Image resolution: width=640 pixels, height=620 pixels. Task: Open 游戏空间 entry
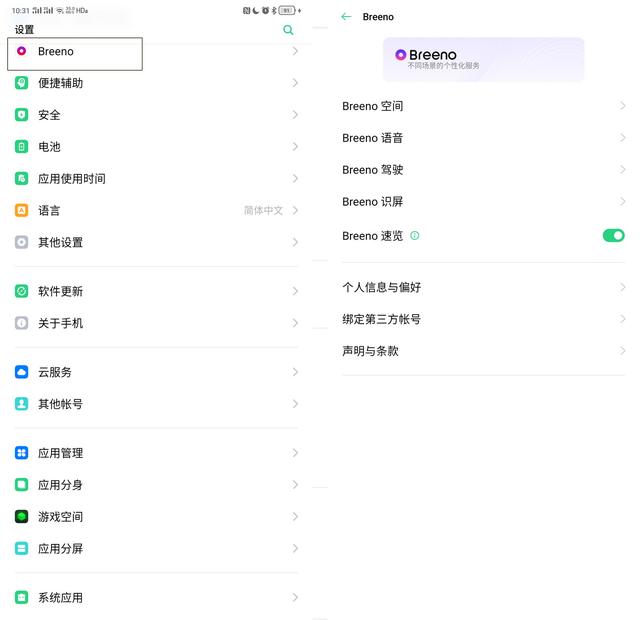point(156,516)
